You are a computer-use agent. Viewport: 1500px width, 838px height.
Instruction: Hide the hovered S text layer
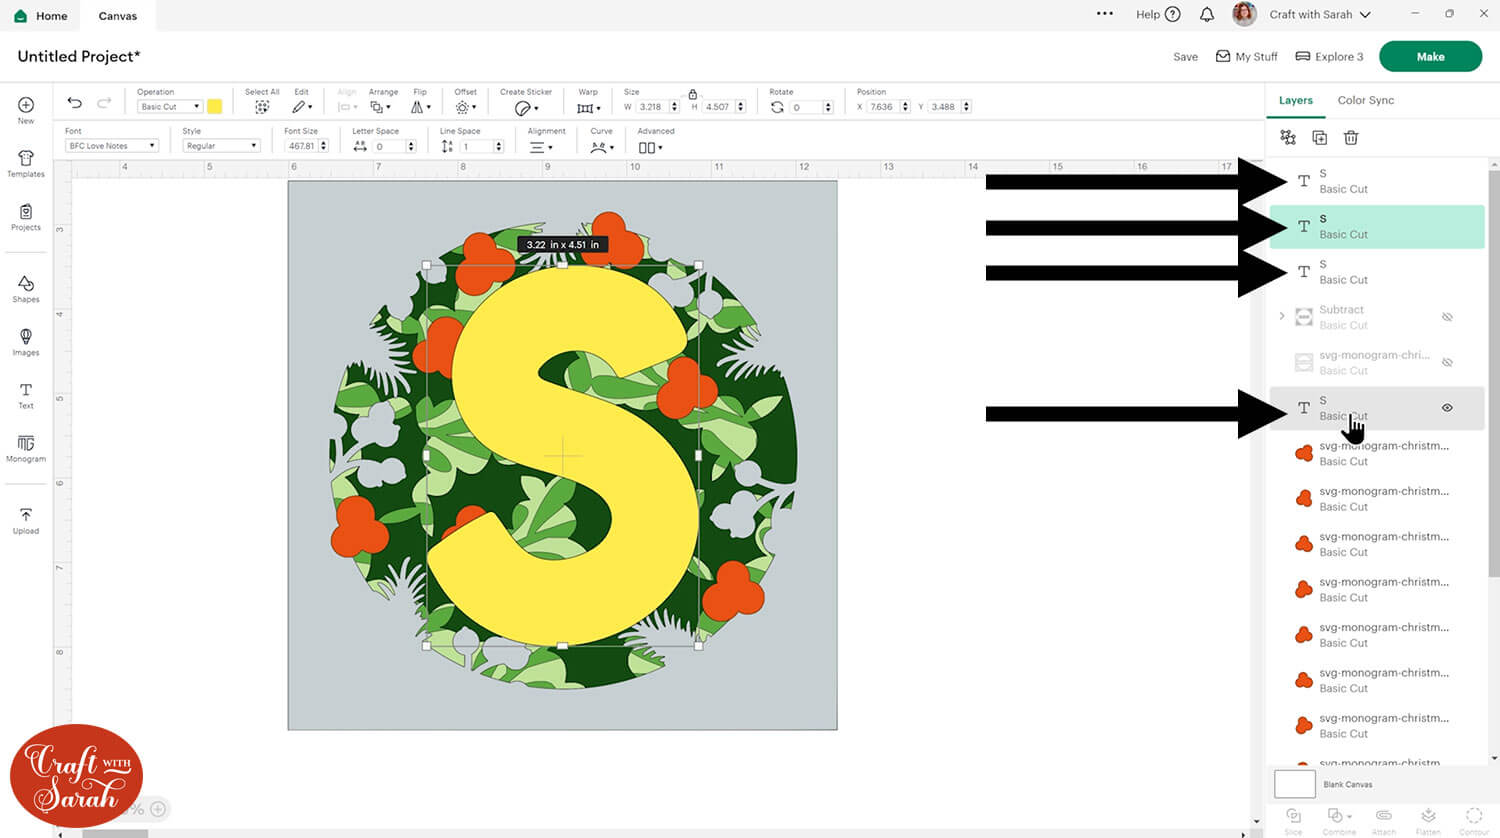pyautogui.click(x=1447, y=408)
